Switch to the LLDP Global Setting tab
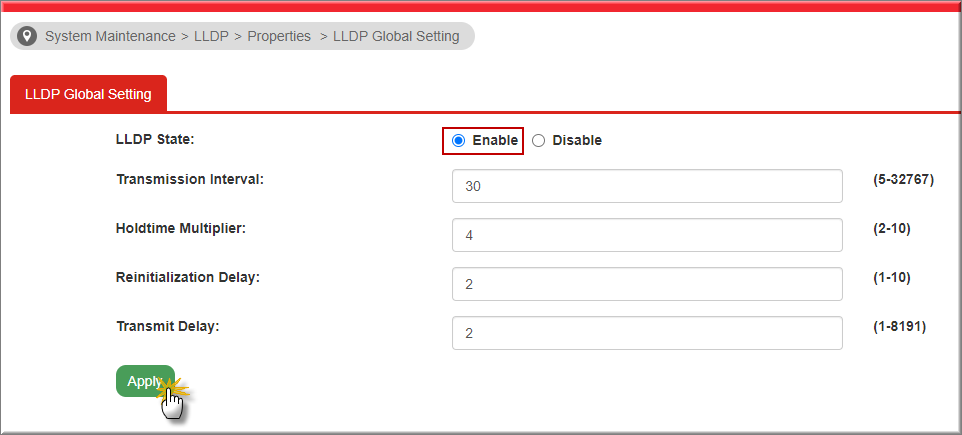The image size is (962, 435). click(x=88, y=94)
